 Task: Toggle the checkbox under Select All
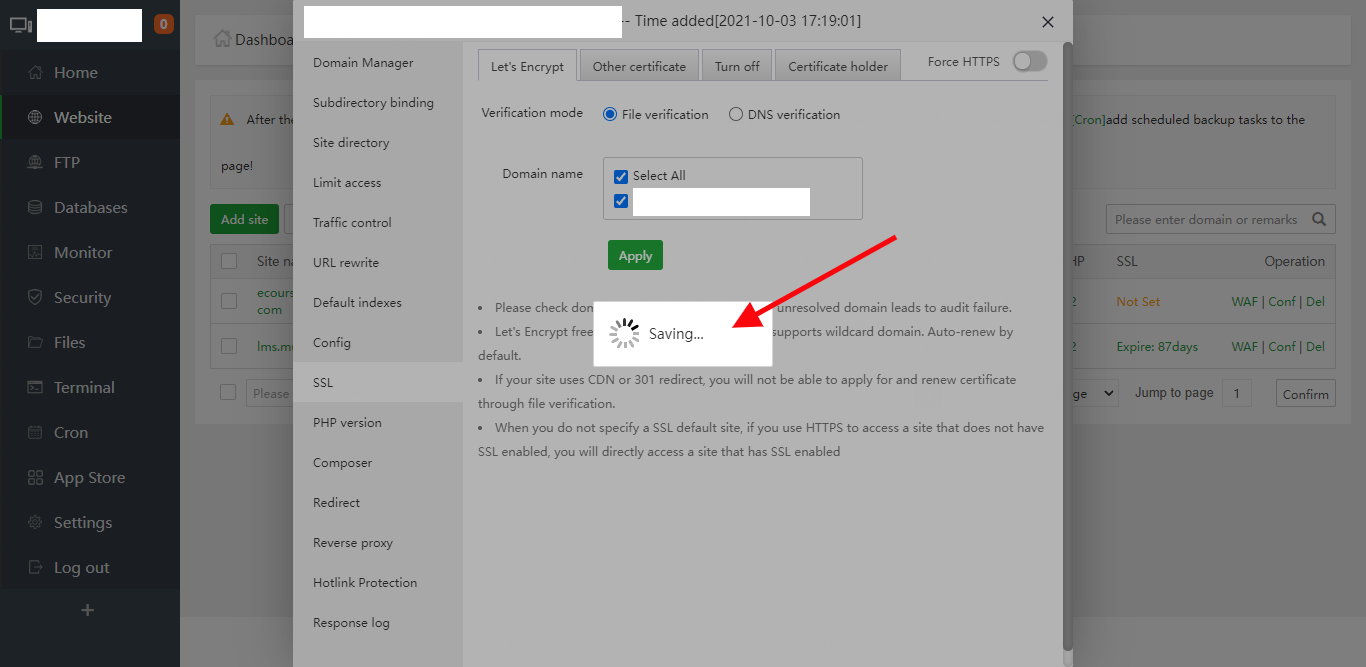pyautogui.click(x=621, y=201)
